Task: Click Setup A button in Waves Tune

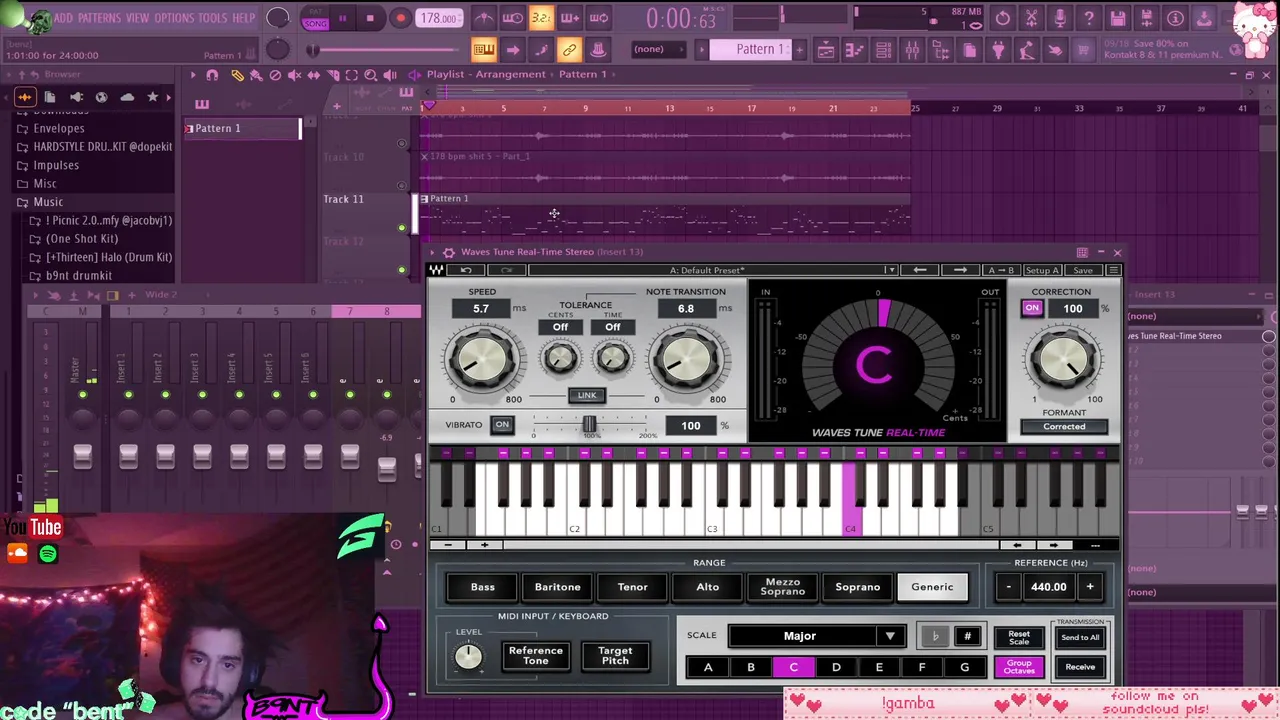Action: pyautogui.click(x=1042, y=270)
